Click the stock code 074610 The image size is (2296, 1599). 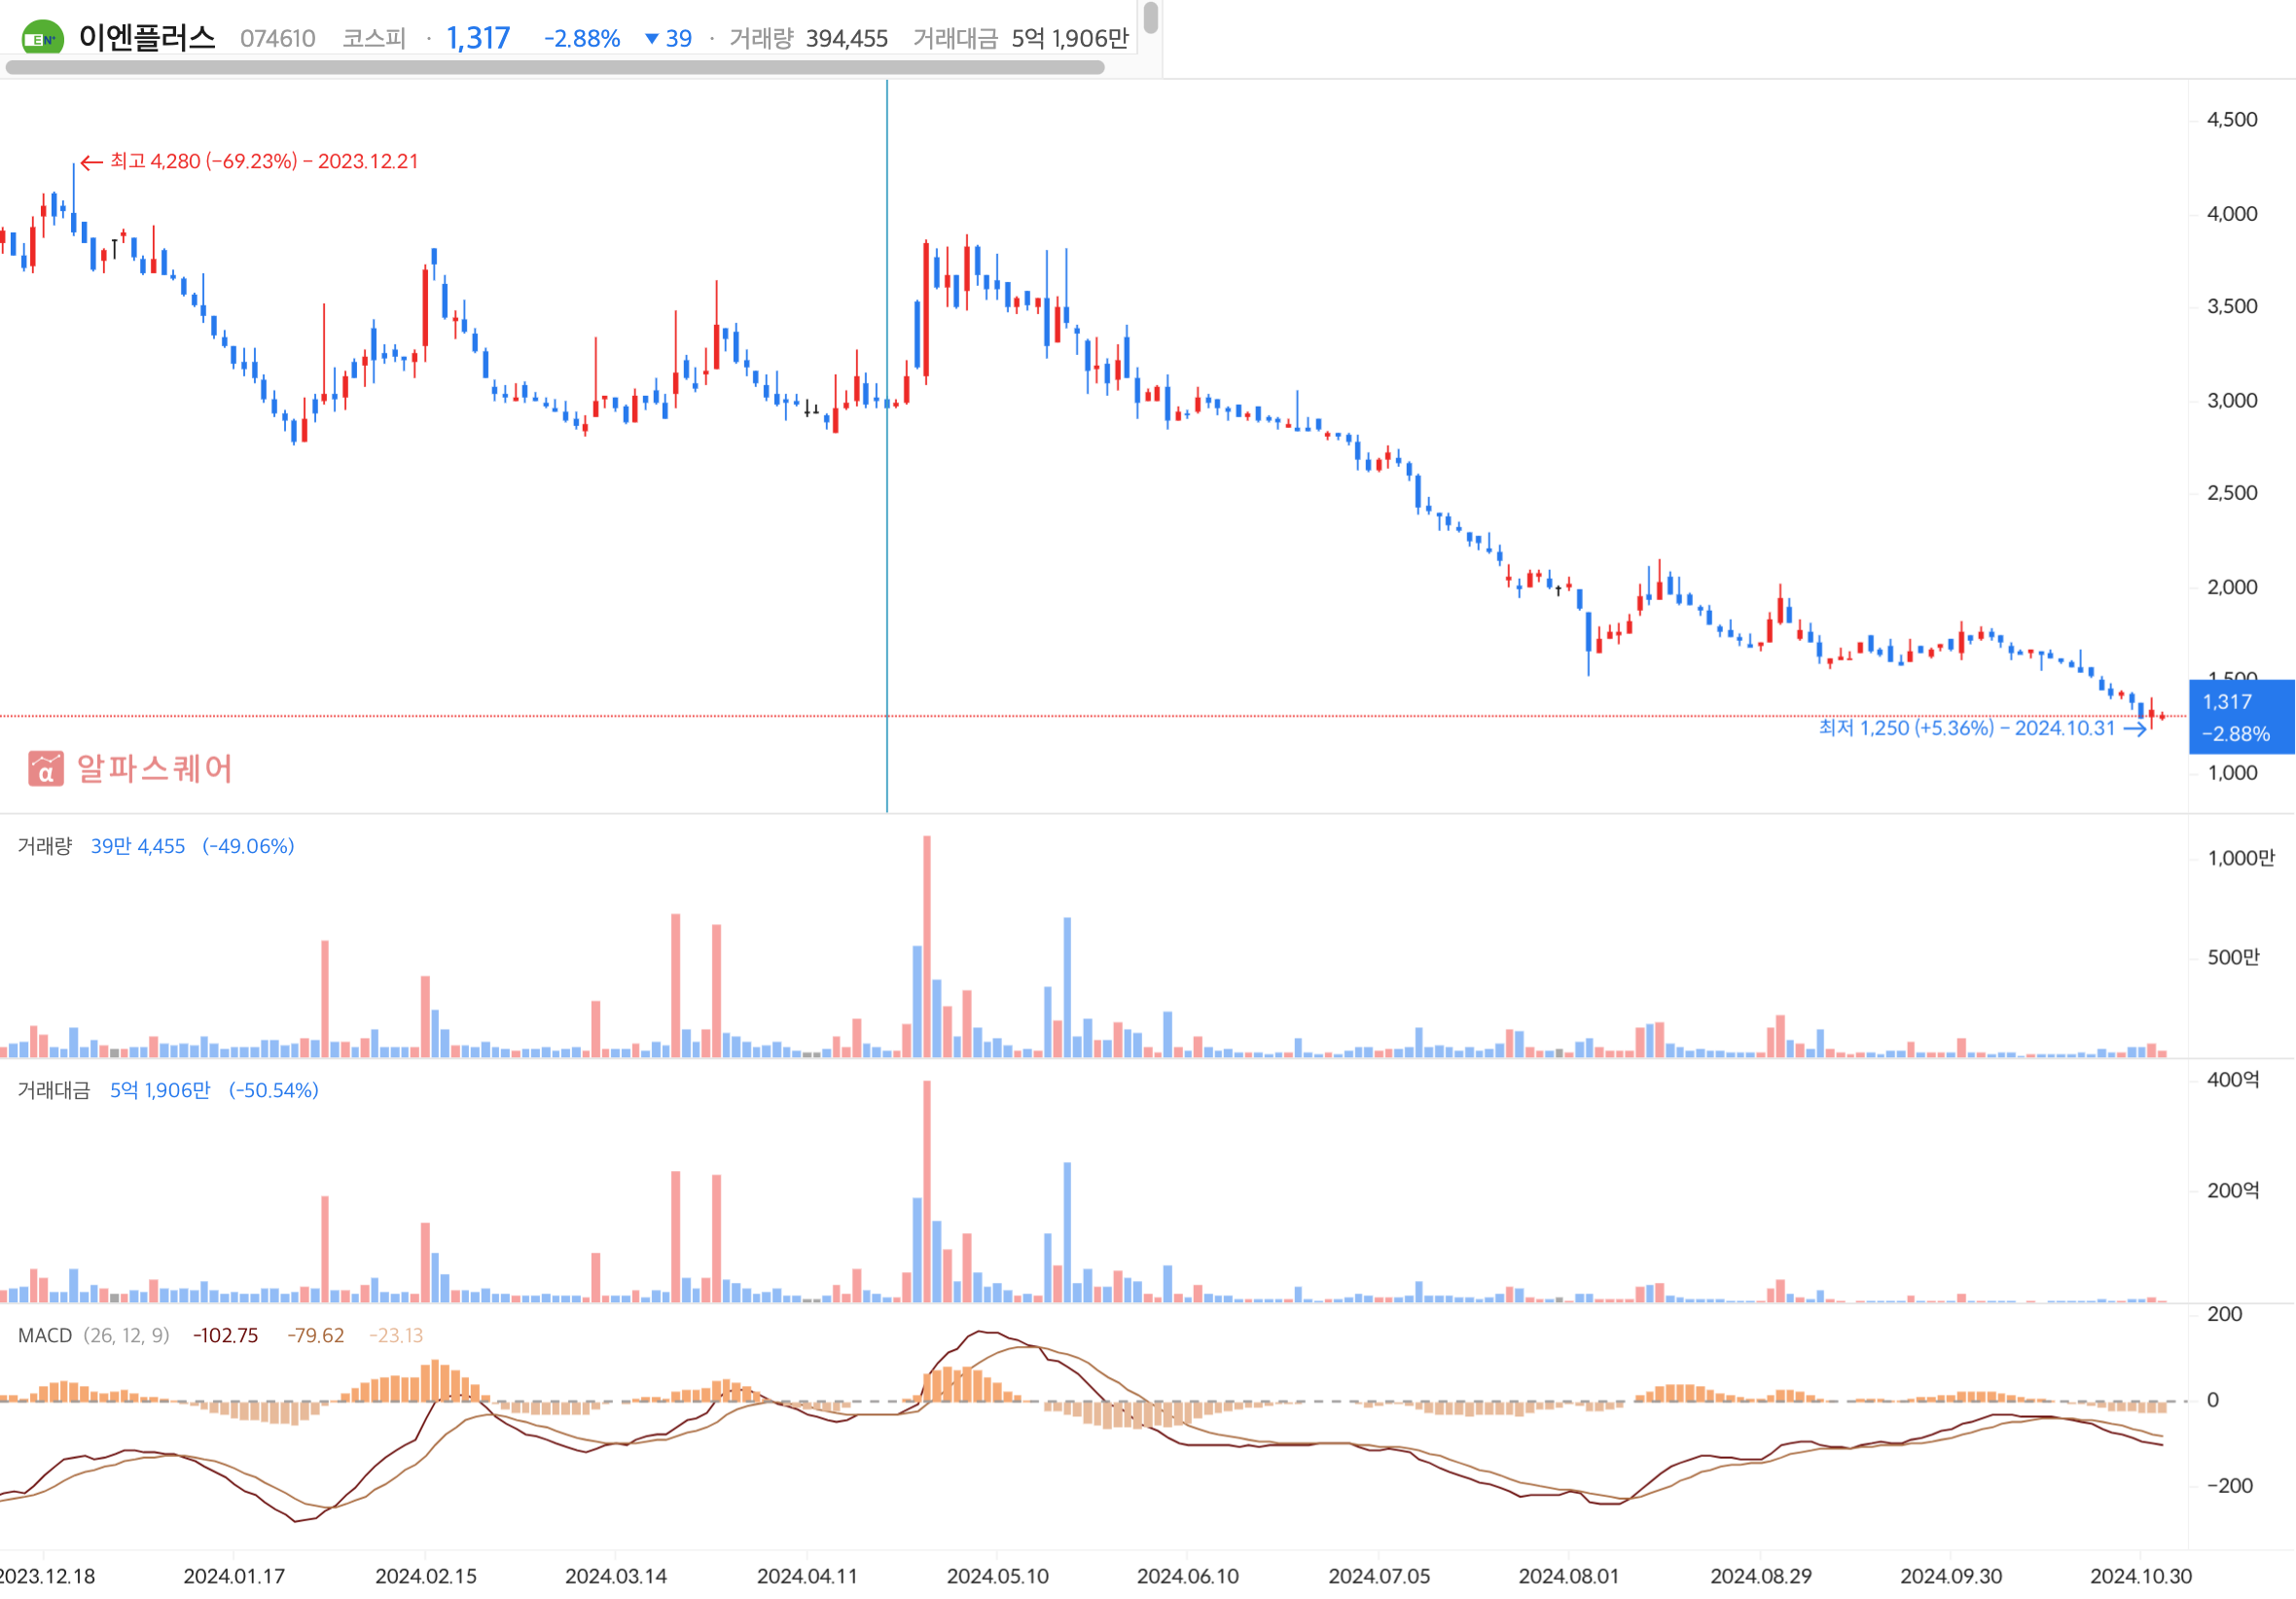point(277,39)
